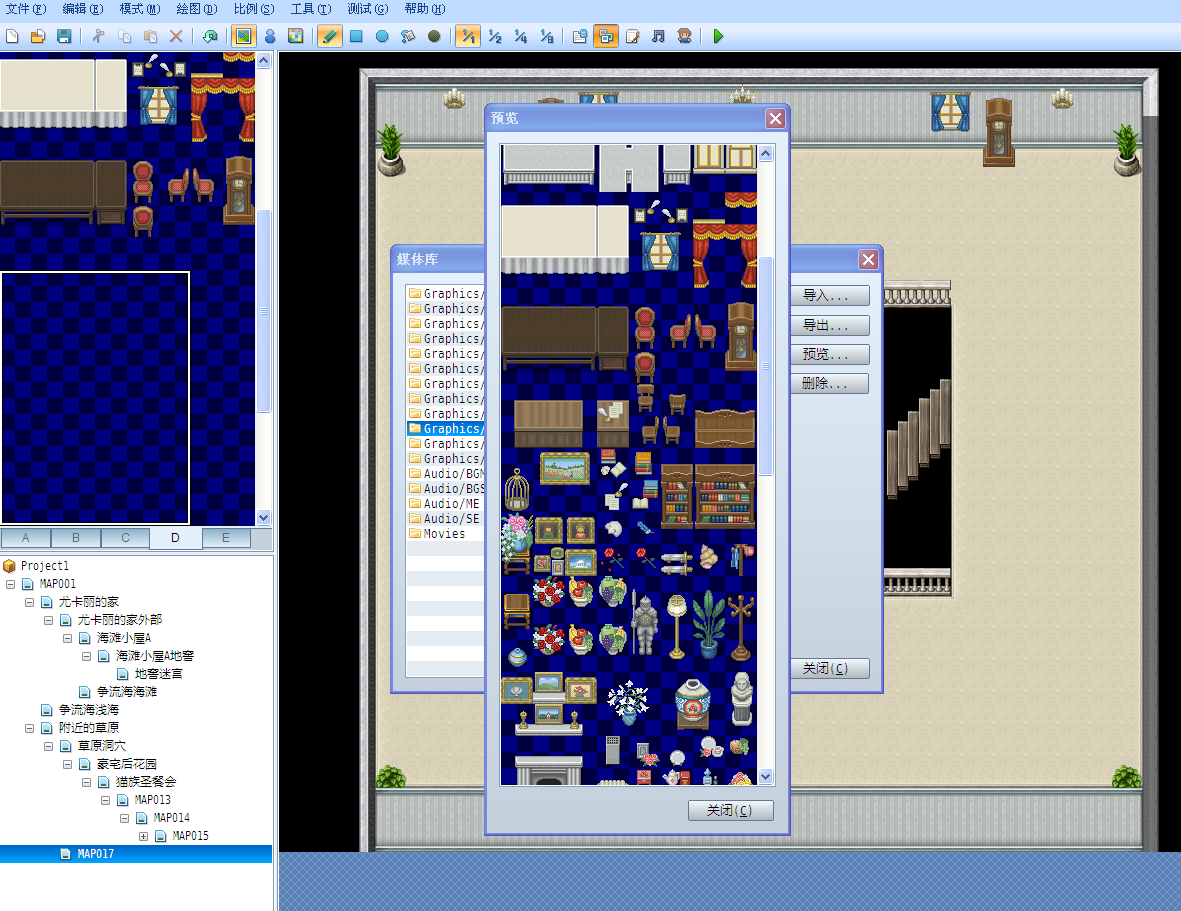Set map zoom scale to 1/8
1181x911 pixels.
(x=547, y=36)
